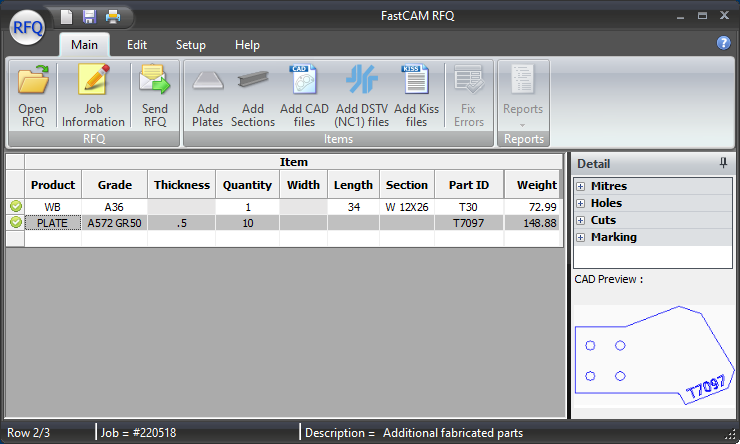Add Sections to the item list
Screen dimensions: 740x444
[253, 96]
